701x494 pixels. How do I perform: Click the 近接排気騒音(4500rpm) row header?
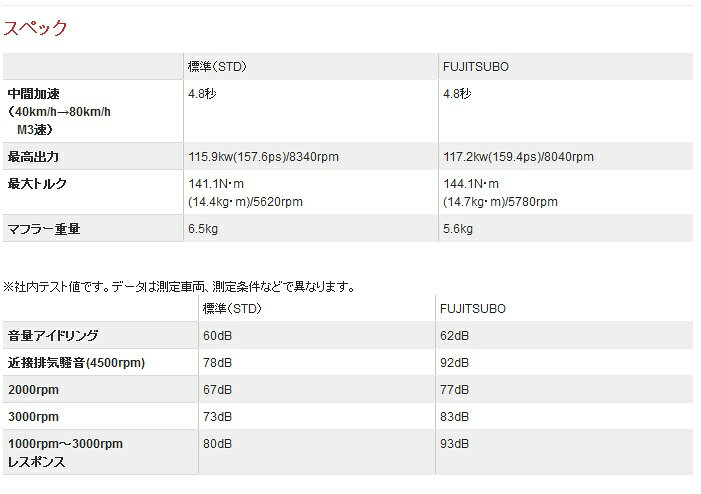click(x=76, y=362)
